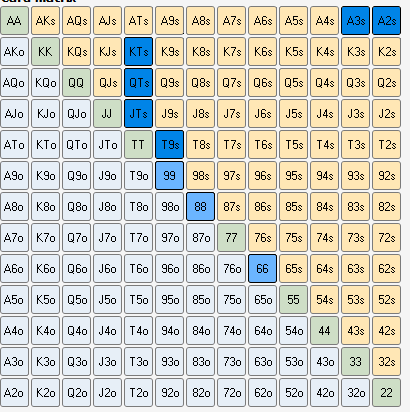Deselect the T9s suited connector
This screenshot has height=412, width=410.
click(x=169, y=145)
